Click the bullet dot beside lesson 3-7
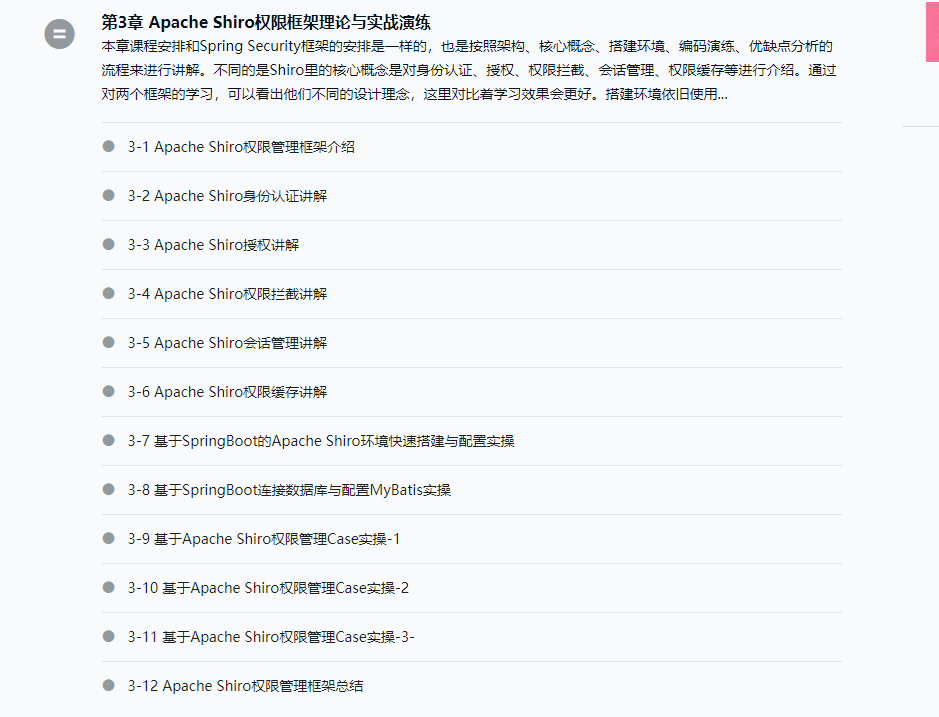 pos(108,440)
